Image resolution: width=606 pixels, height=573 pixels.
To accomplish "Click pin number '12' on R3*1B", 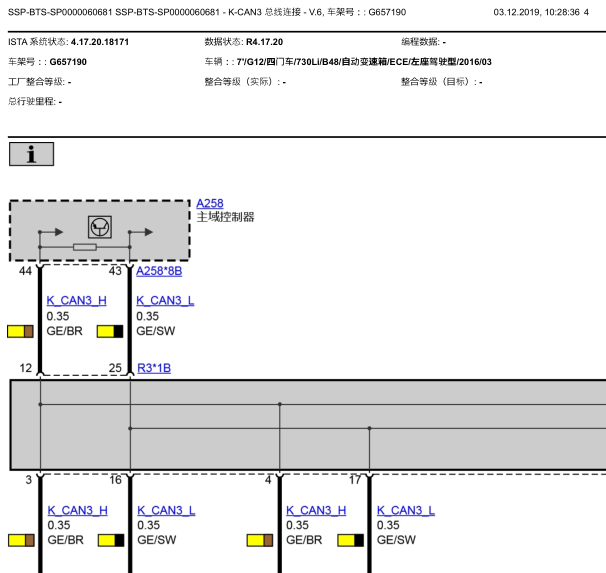I will click(x=26, y=368).
